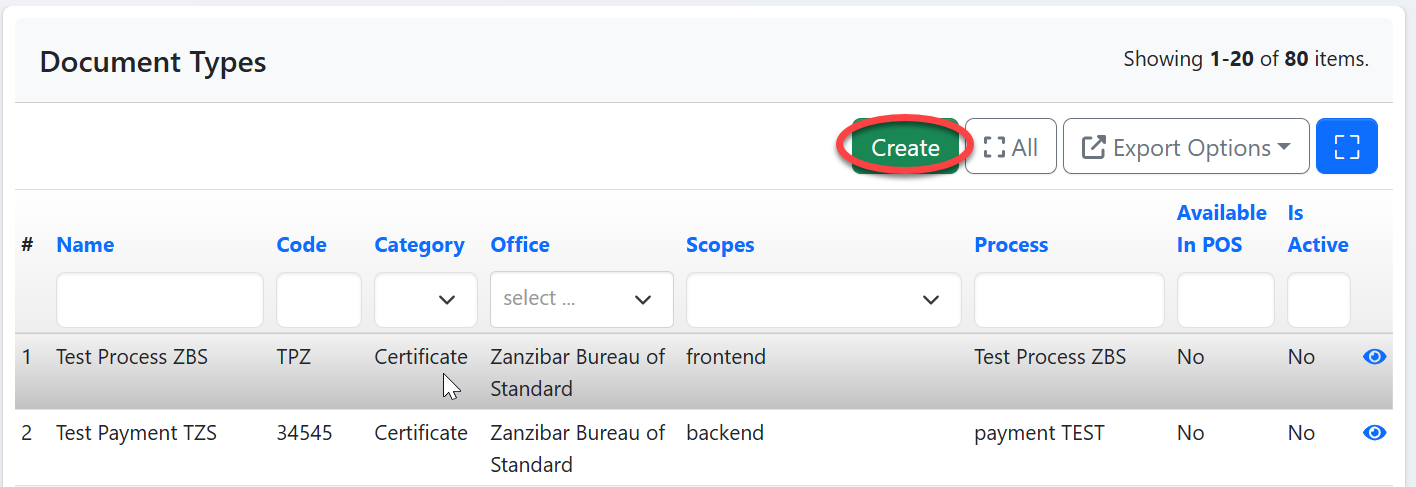The image size is (1416, 487).
Task: Sort by the Name column header
Action: [85, 245]
